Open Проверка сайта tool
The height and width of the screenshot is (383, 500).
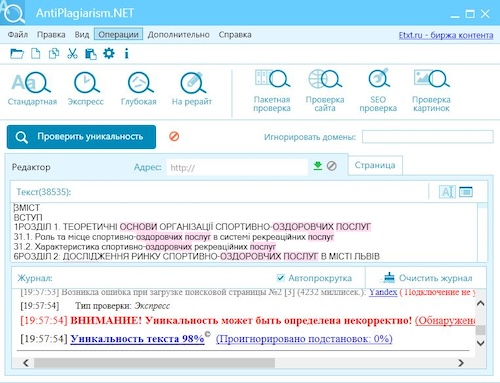pyautogui.click(x=325, y=91)
